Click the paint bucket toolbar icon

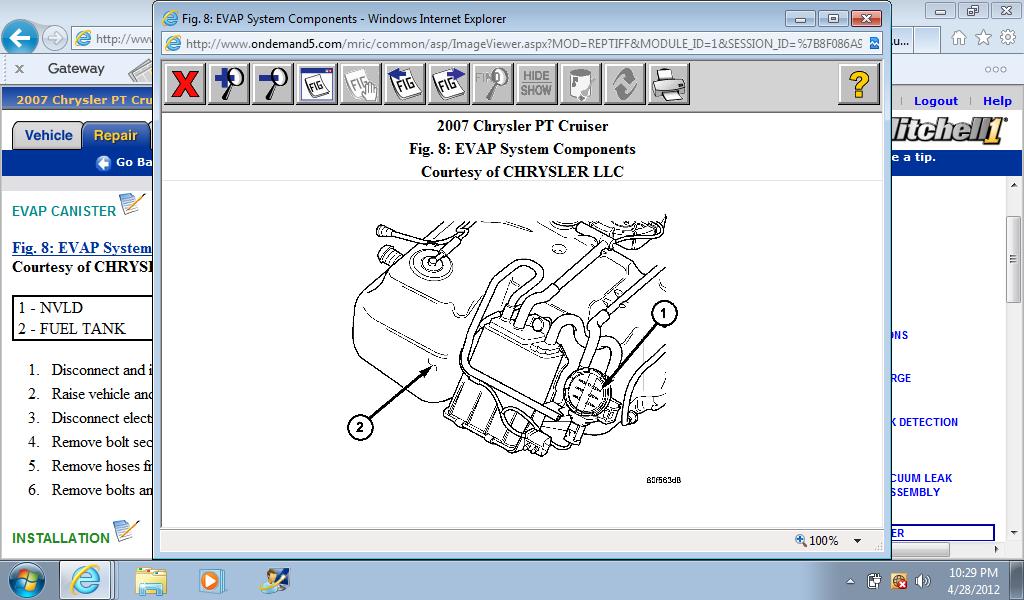(x=580, y=84)
